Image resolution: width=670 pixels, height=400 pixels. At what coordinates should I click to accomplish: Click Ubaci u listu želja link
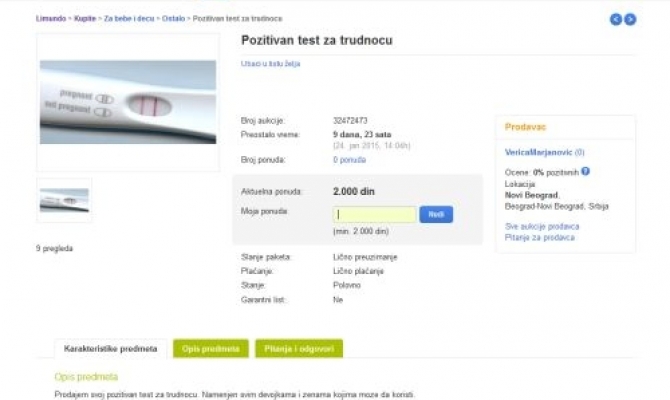[x=270, y=63]
